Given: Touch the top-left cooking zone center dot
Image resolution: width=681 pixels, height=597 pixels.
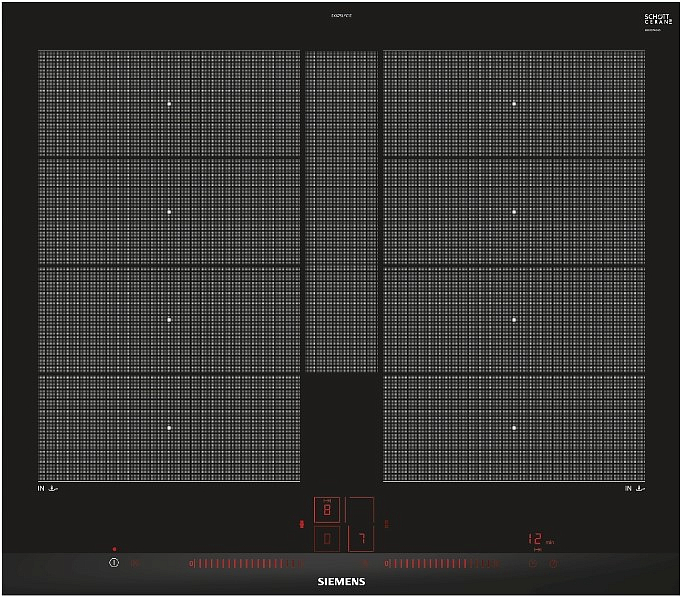Looking at the screenshot, I should pos(169,104).
